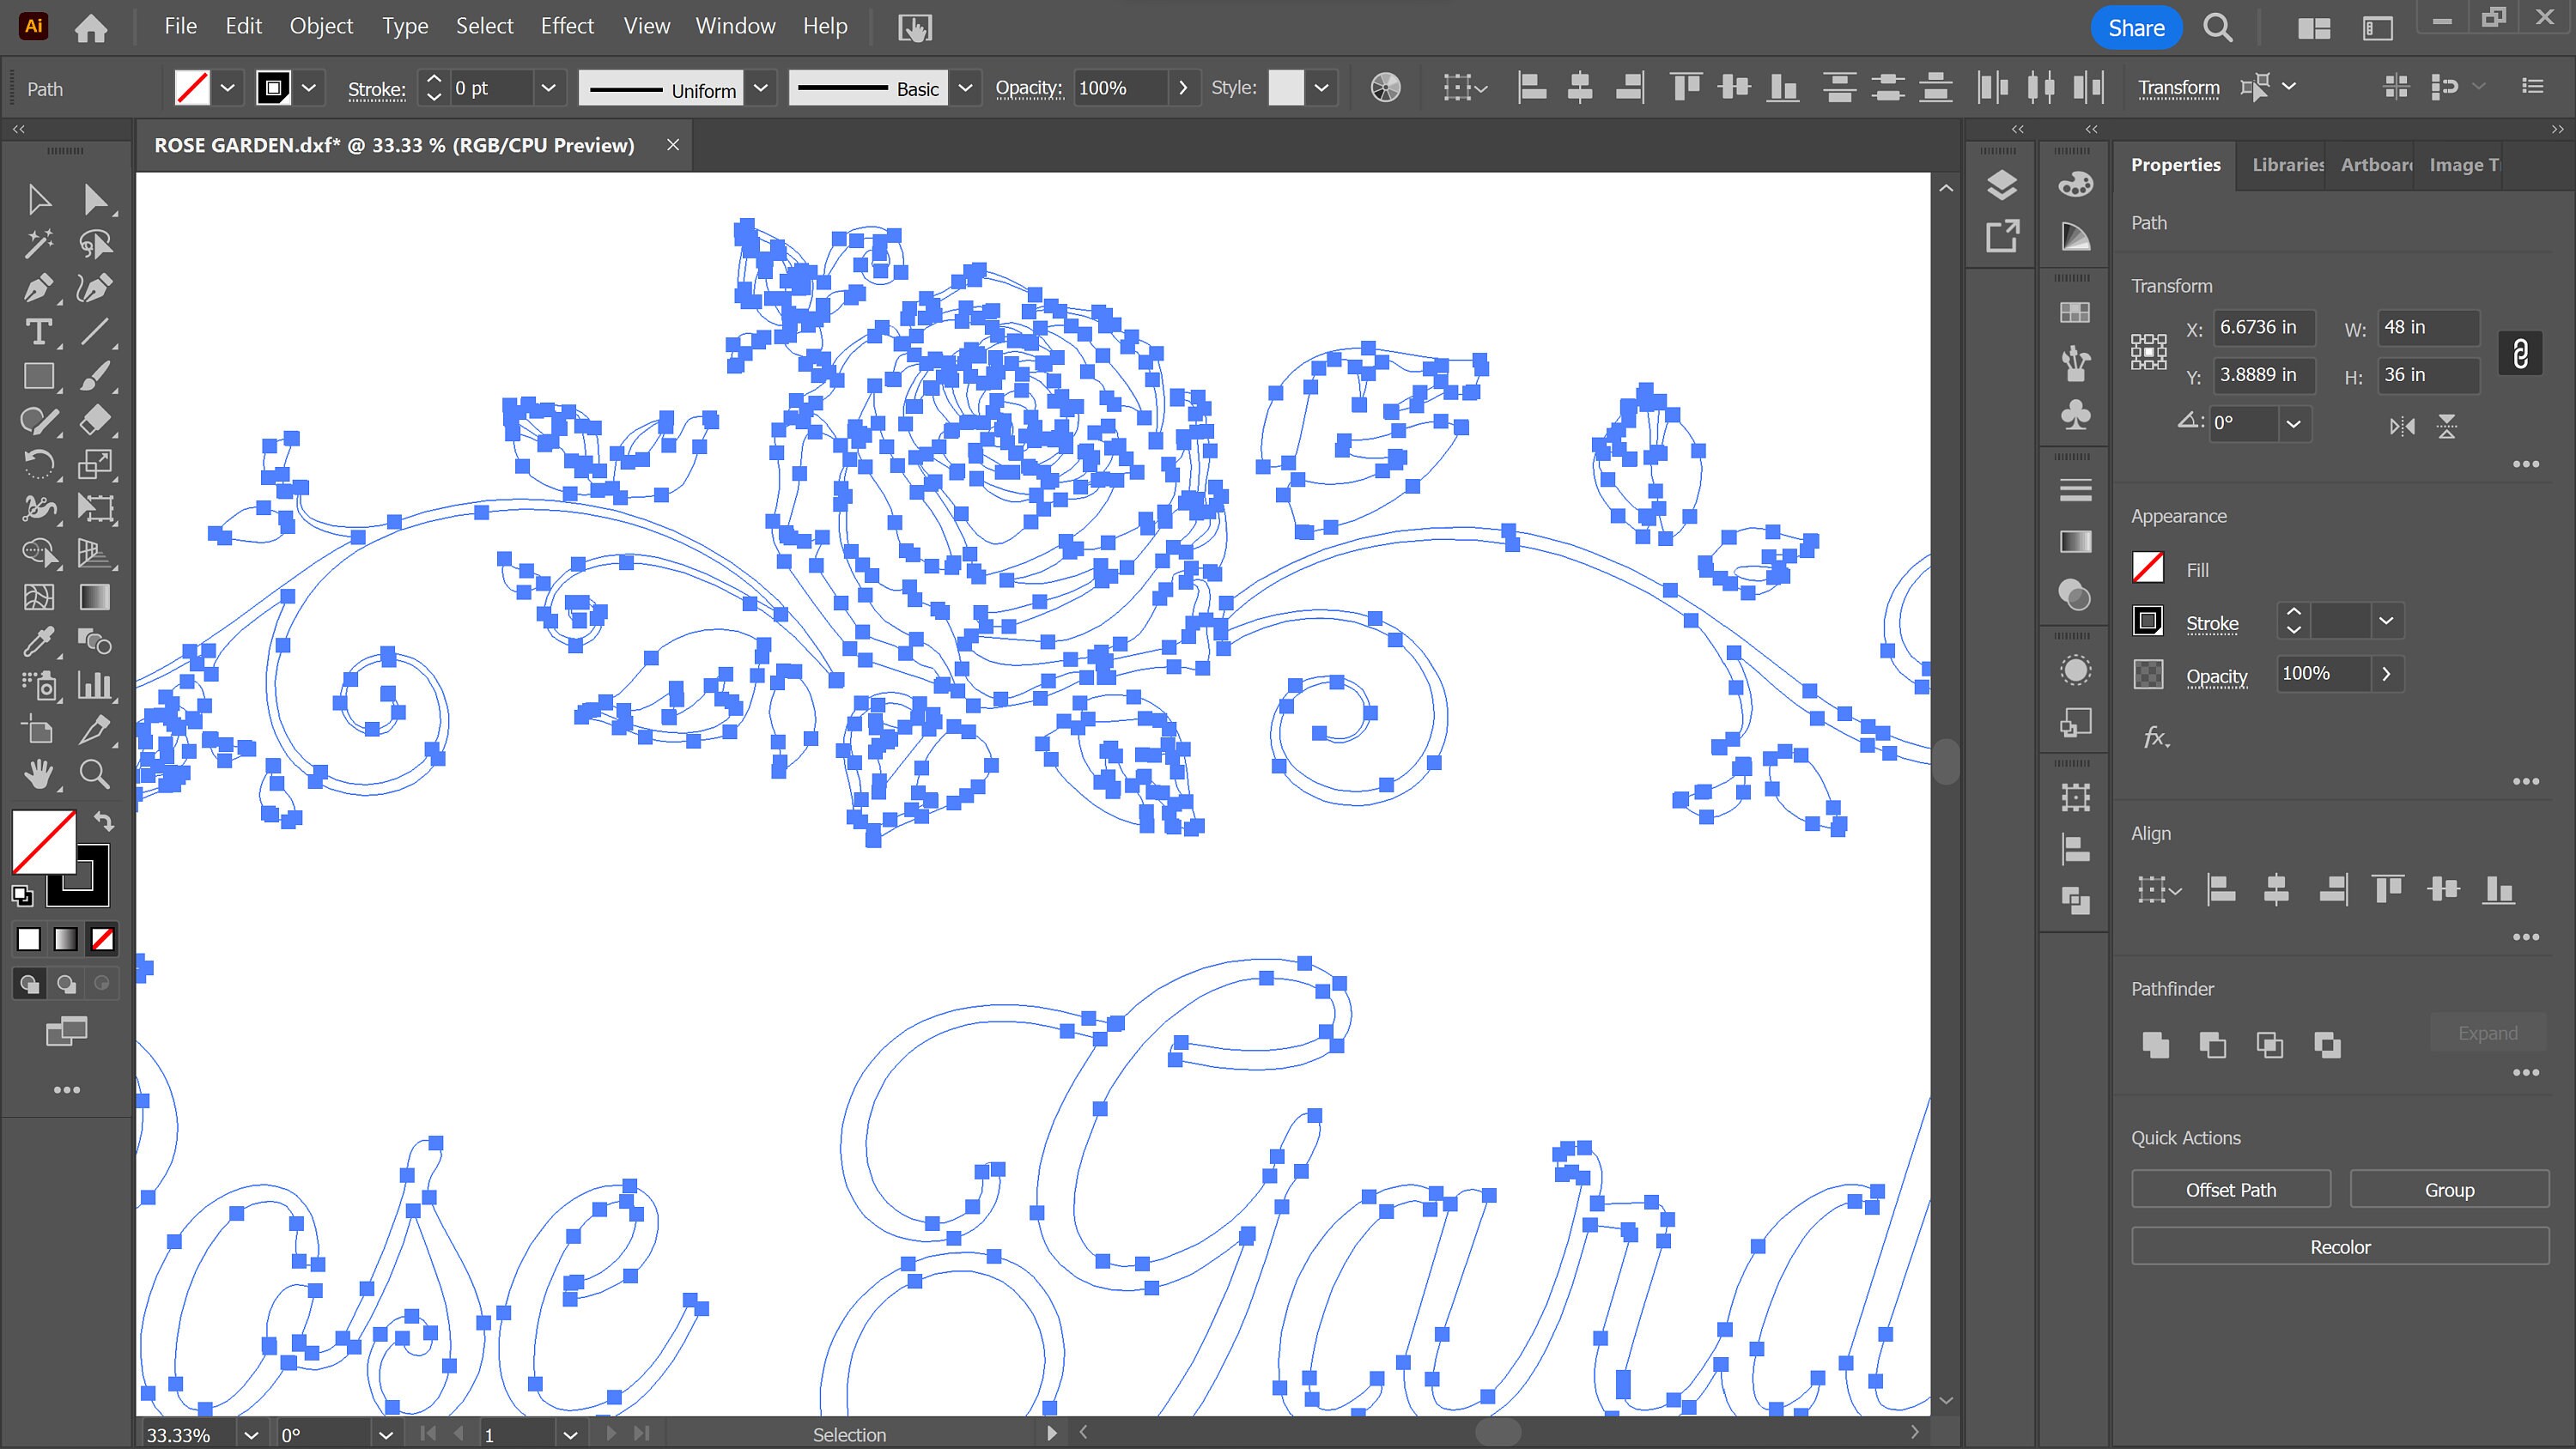Select the Type tool
The image size is (2576, 1449).
[x=38, y=332]
